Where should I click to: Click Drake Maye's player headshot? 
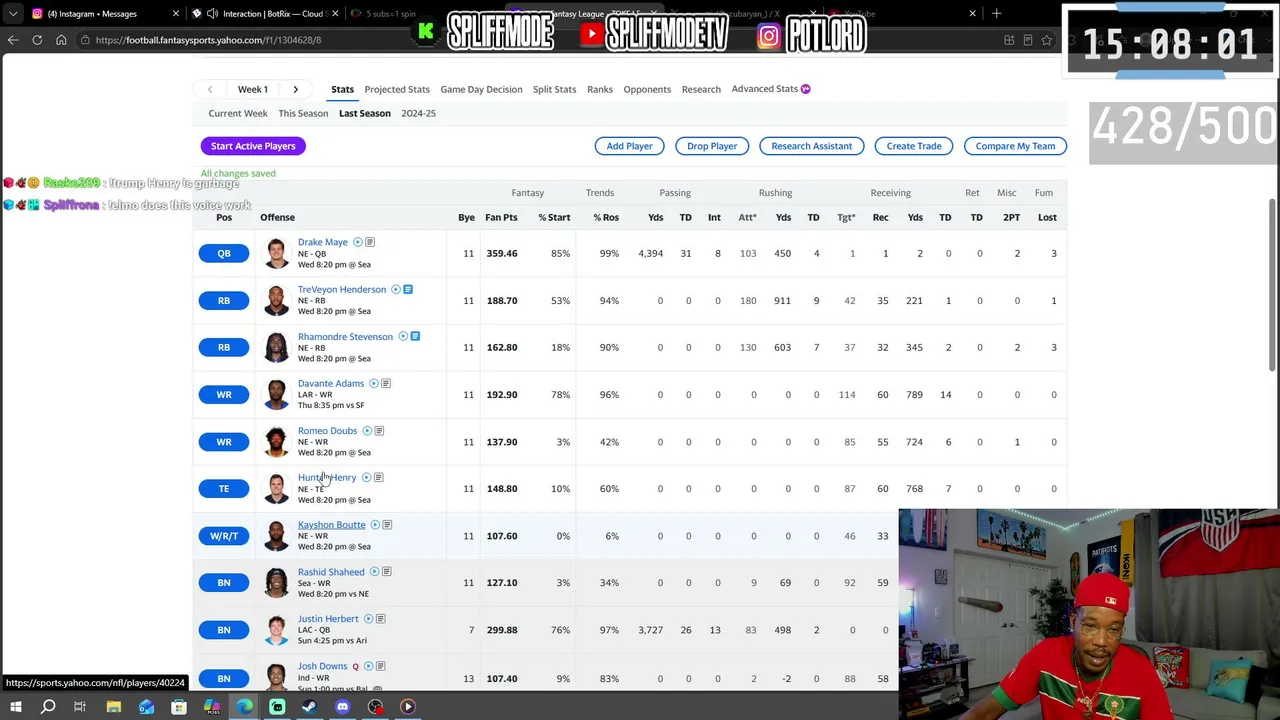pos(276,253)
